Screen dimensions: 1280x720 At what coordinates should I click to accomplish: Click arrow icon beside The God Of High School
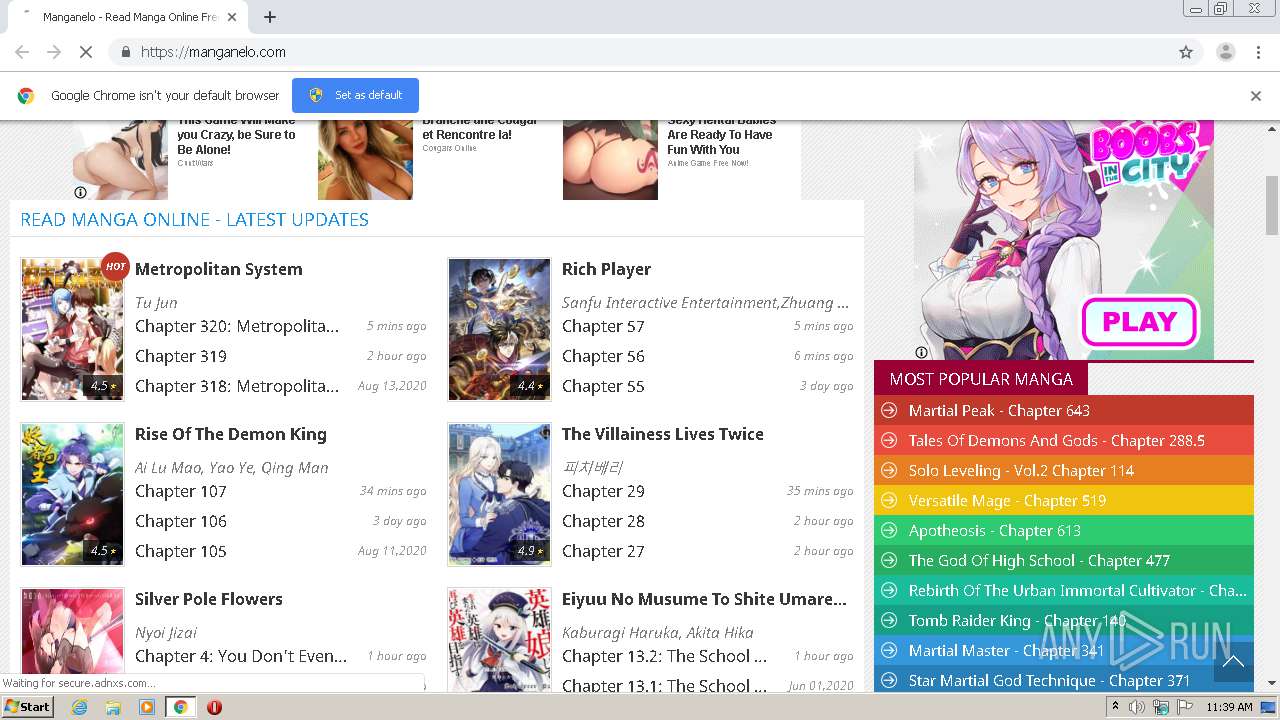[x=888, y=561]
